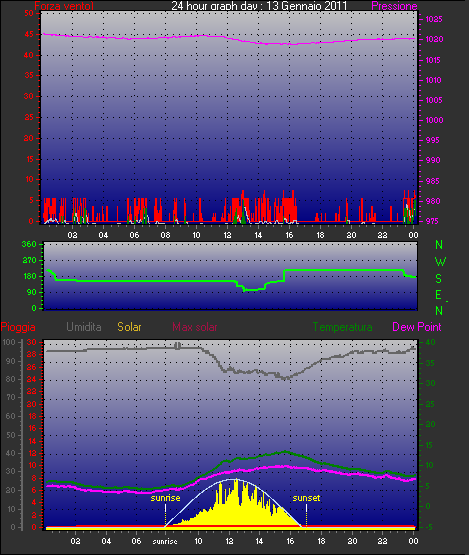This screenshot has width=469, height=555.
Task: Click the sunset marker in solar chart
Action: pos(306,498)
